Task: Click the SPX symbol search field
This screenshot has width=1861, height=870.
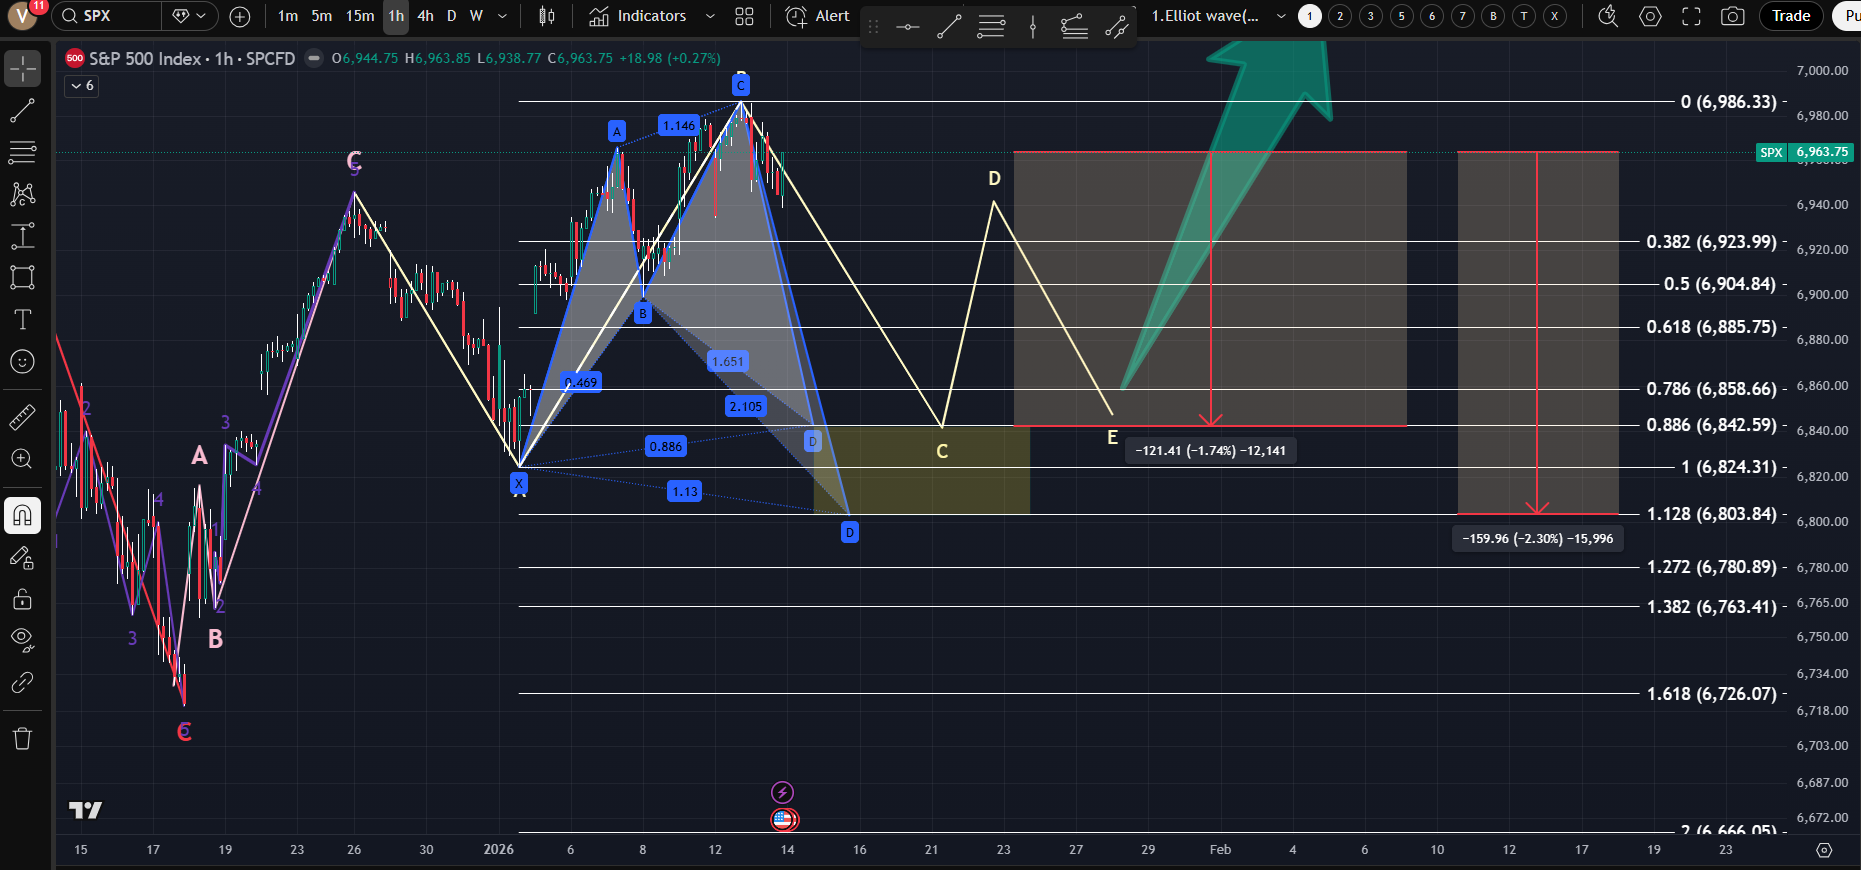Action: coord(108,16)
